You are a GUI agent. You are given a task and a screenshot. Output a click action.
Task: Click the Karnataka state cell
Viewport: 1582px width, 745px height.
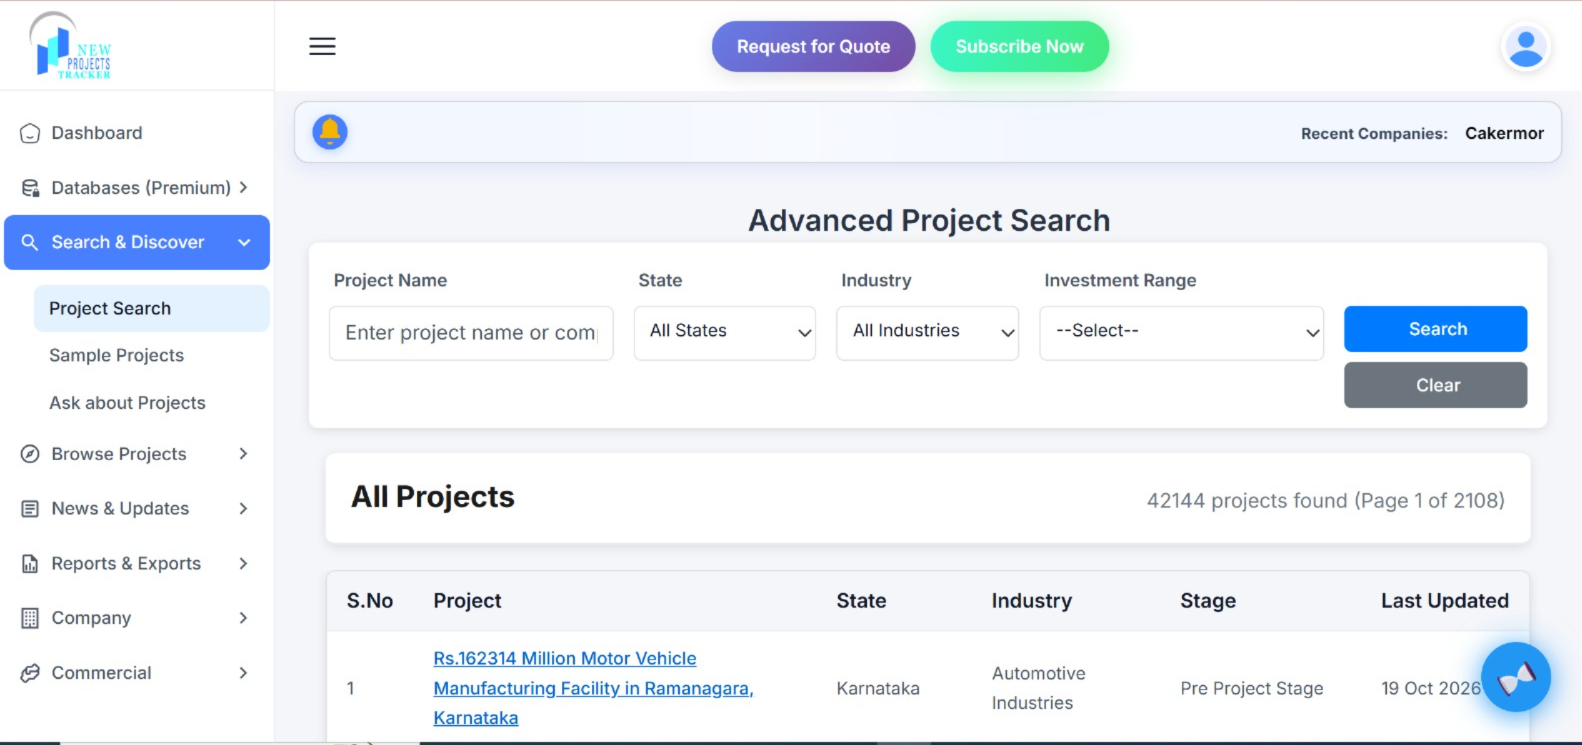click(878, 688)
